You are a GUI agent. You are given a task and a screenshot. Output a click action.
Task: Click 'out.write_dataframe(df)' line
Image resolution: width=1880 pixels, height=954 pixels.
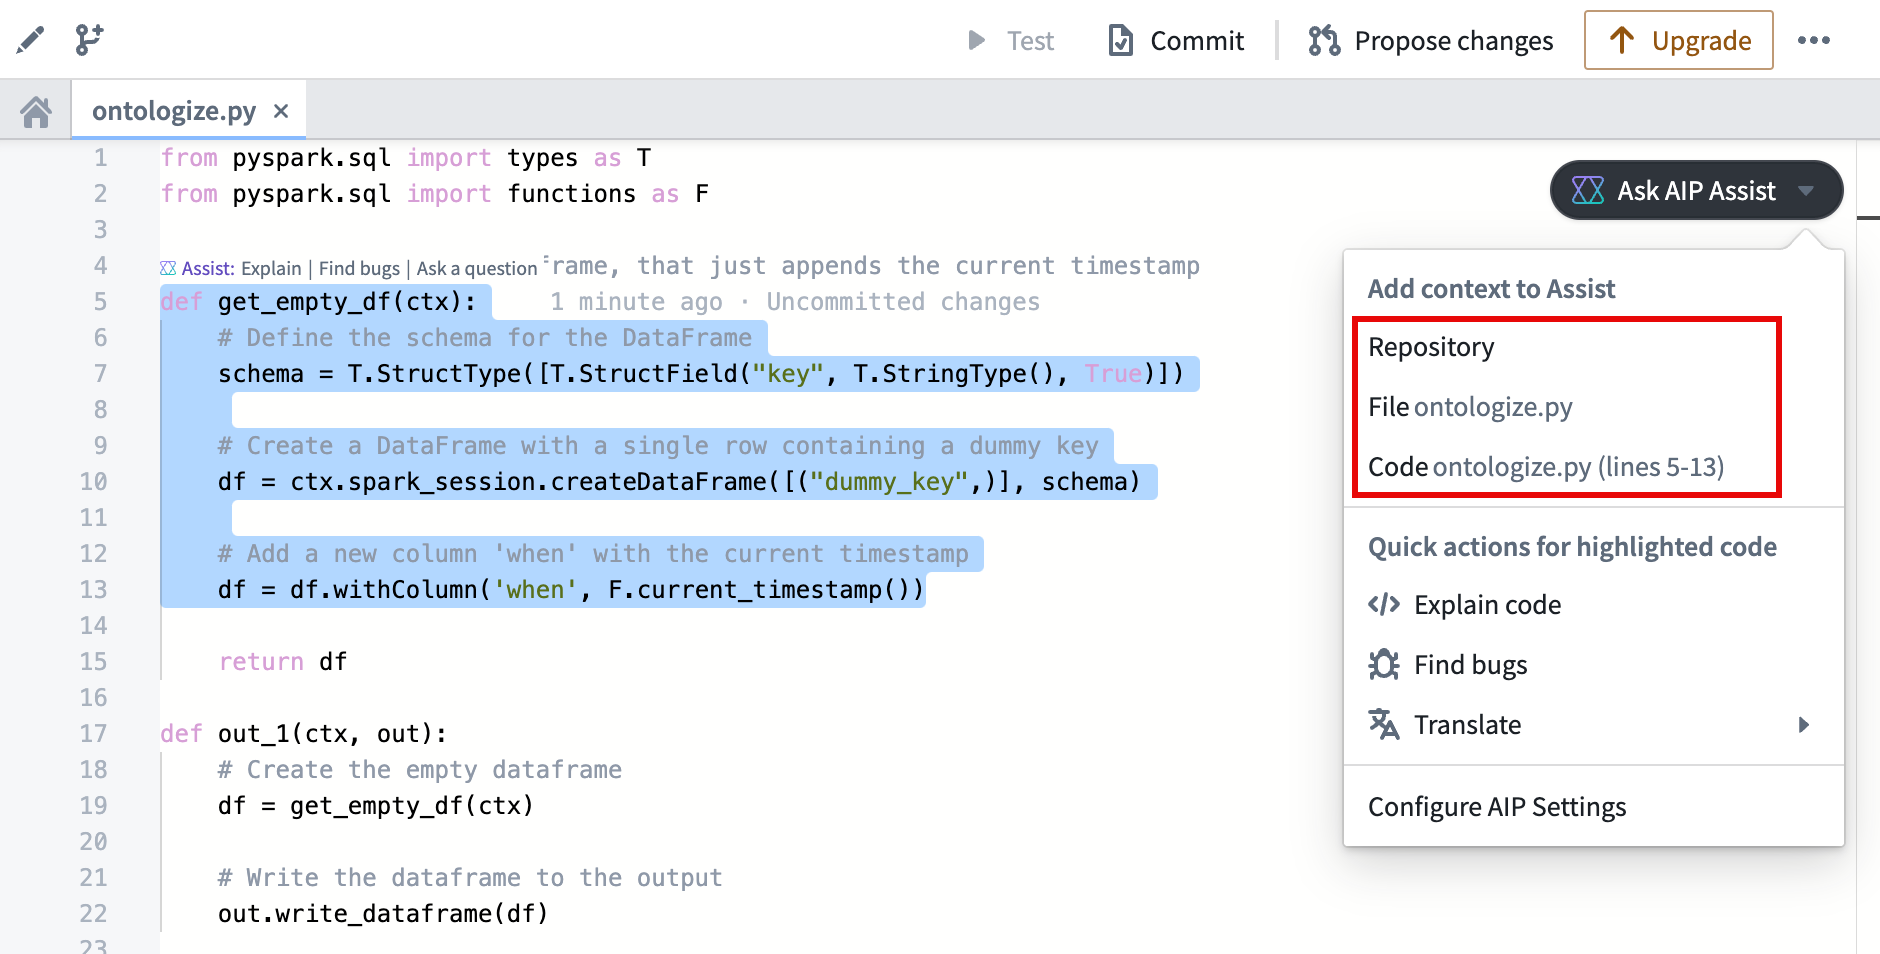pos(383,914)
